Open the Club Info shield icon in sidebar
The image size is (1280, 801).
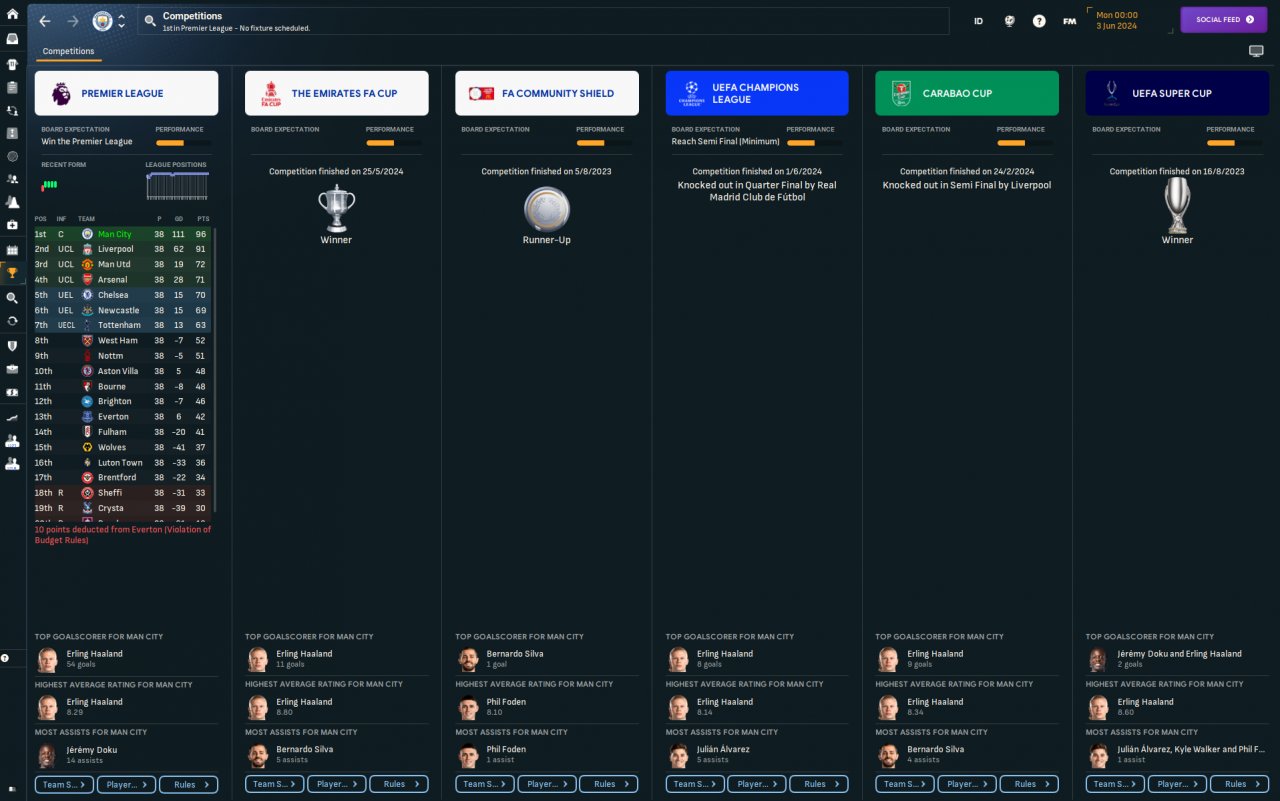click(x=12, y=345)
